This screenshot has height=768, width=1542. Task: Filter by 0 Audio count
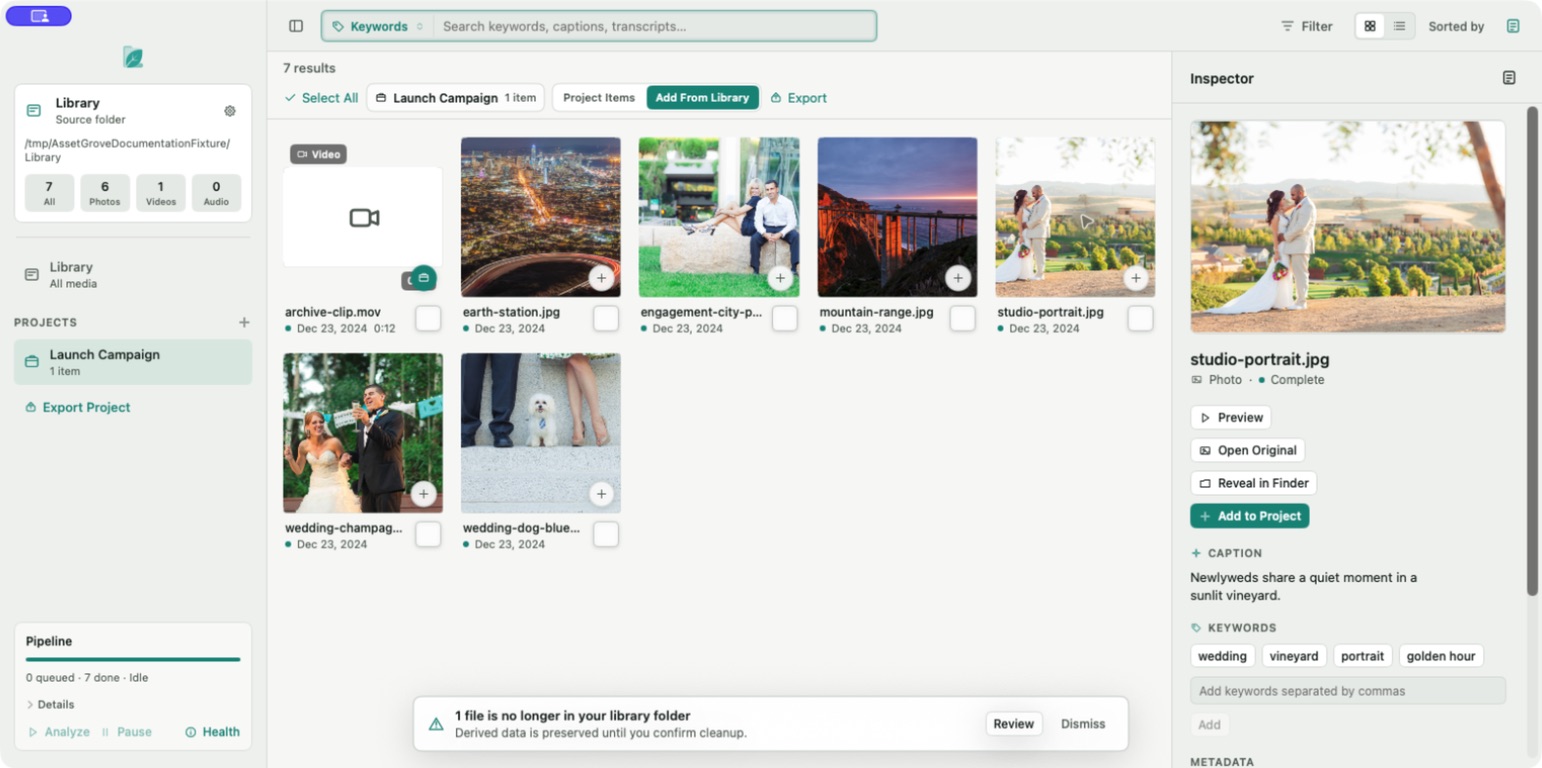pyautogui.click(x=216, y=193)
